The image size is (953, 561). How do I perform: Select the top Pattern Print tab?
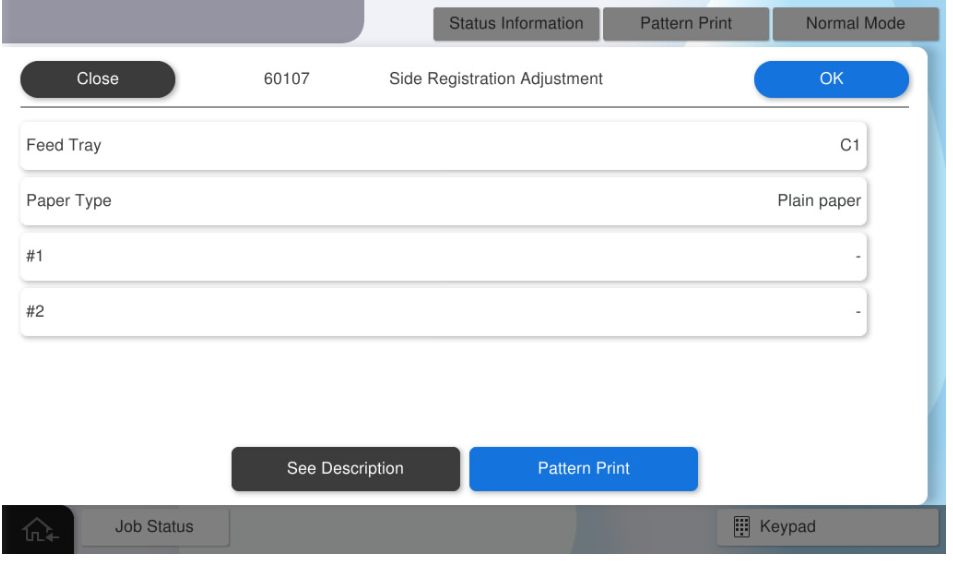(686, 24)
